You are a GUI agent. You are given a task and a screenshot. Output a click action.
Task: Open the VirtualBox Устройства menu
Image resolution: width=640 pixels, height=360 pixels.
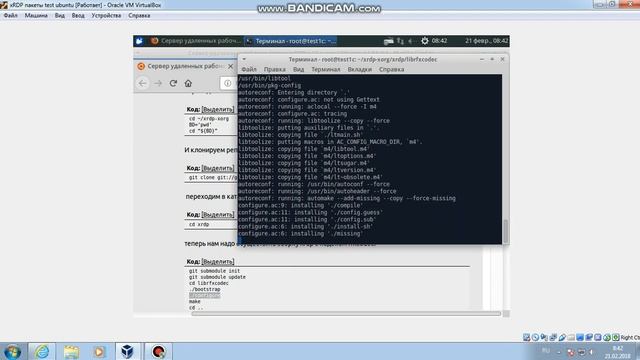(106, 16)
